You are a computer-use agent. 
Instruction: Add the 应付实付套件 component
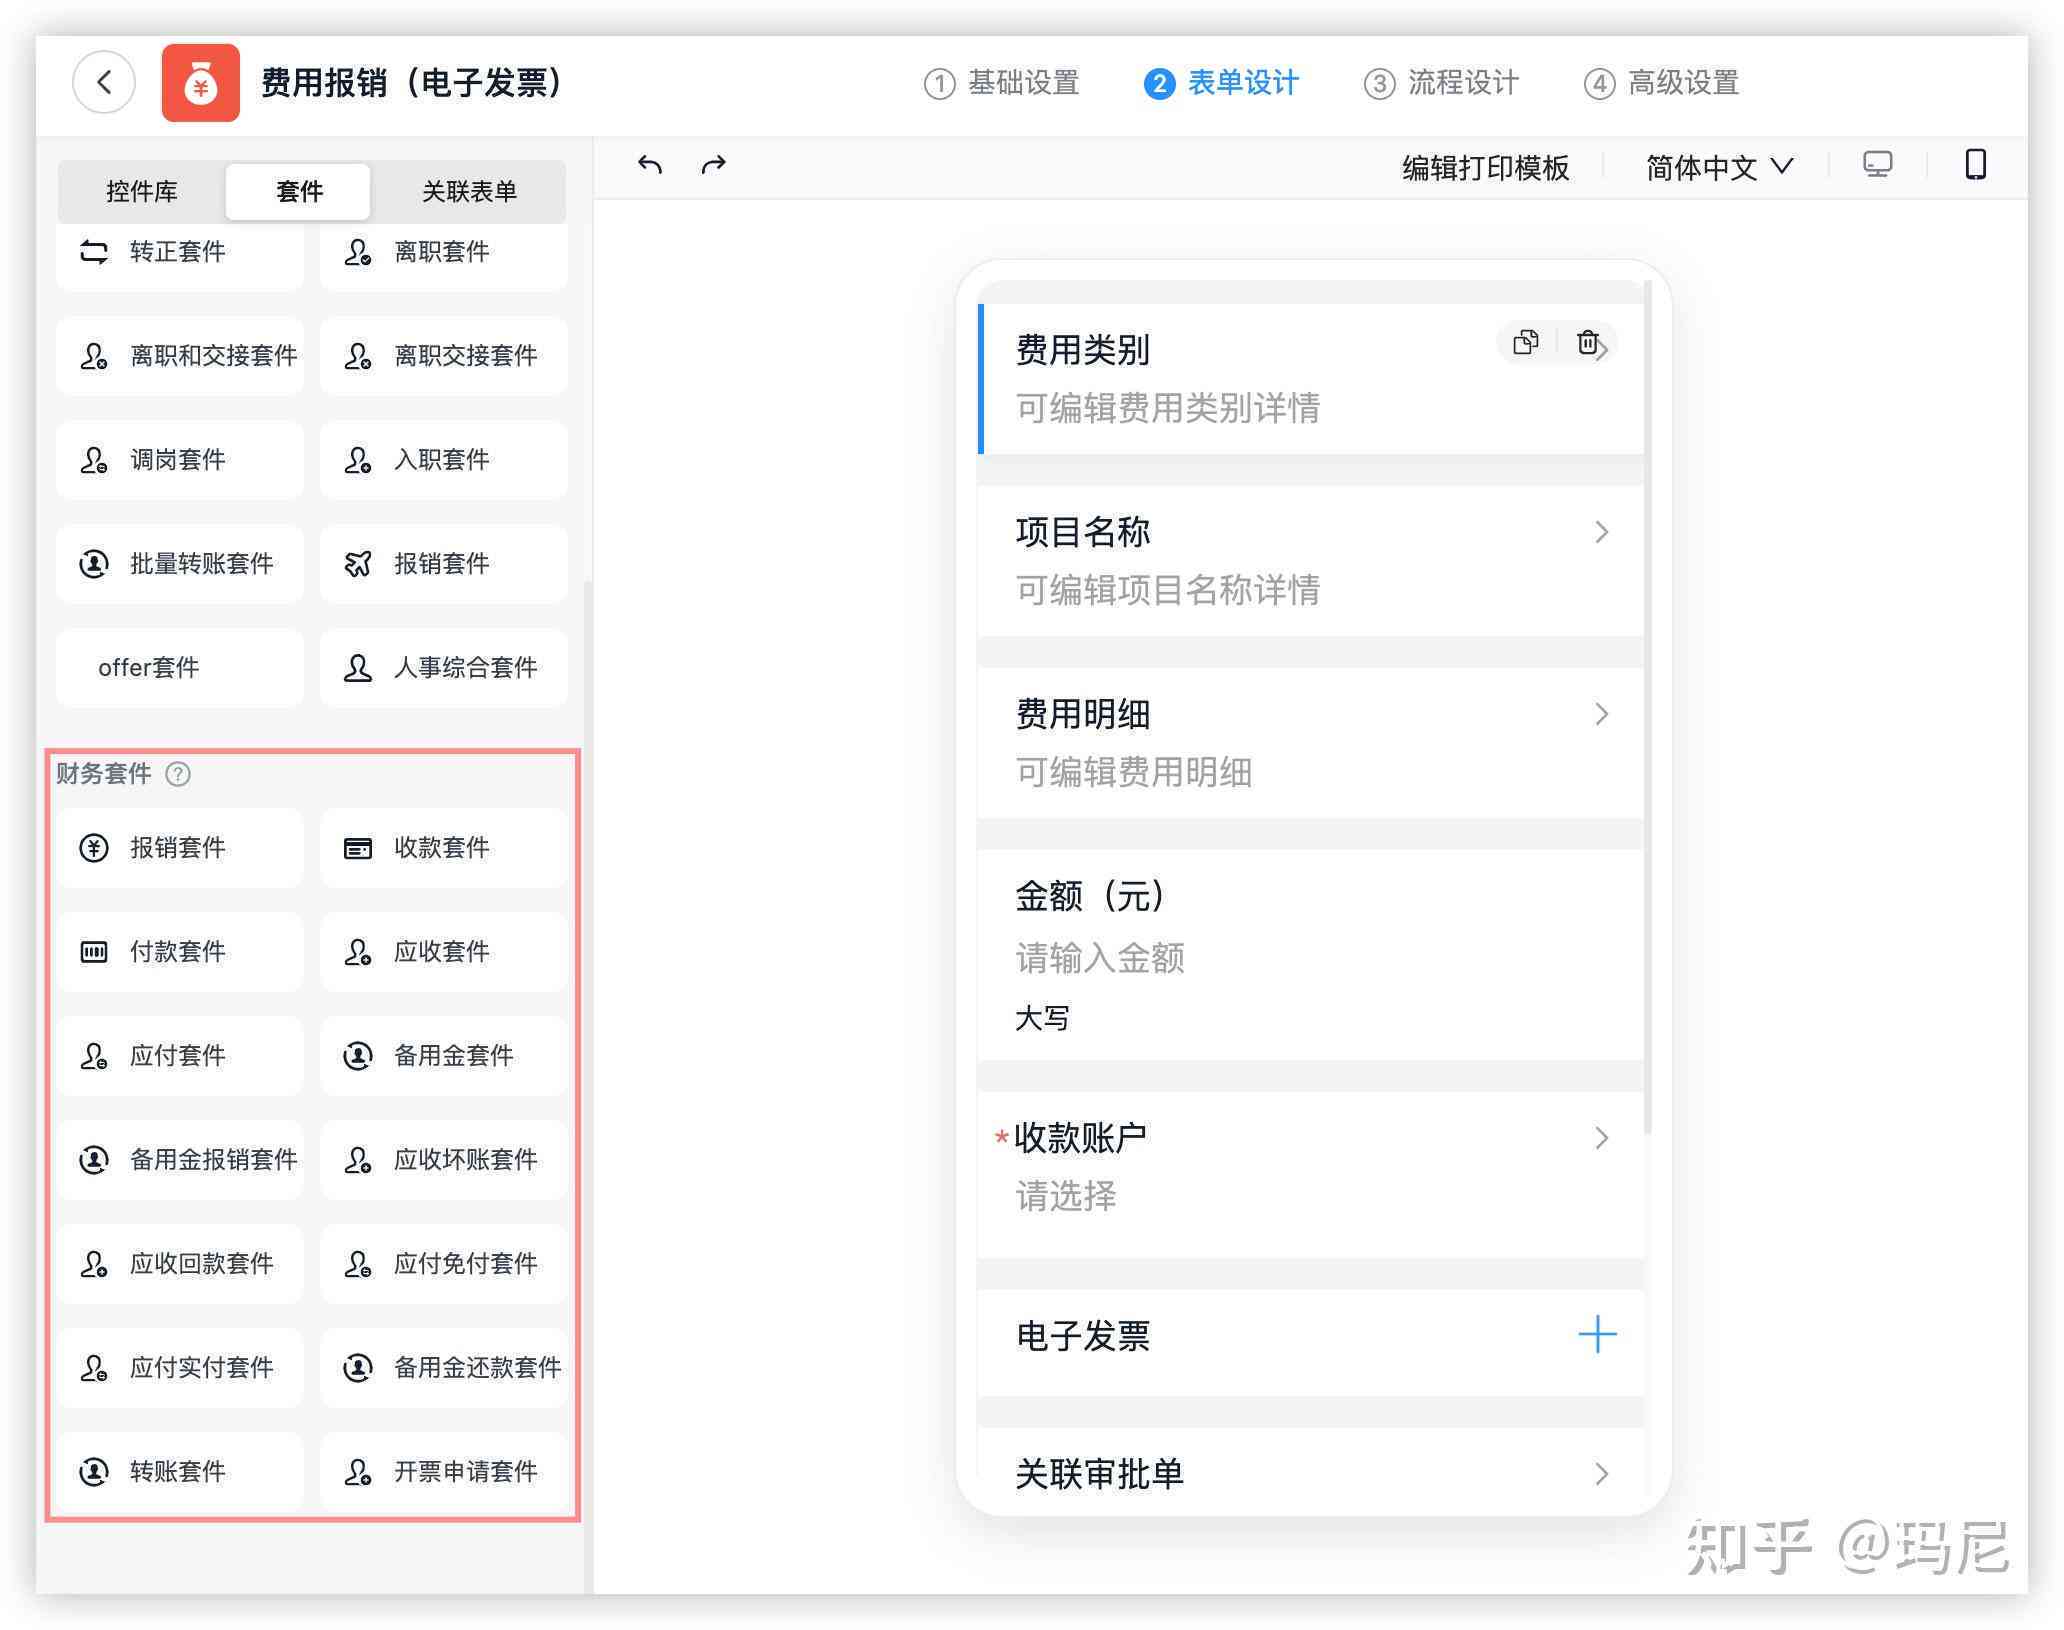tap(180, 1368)
